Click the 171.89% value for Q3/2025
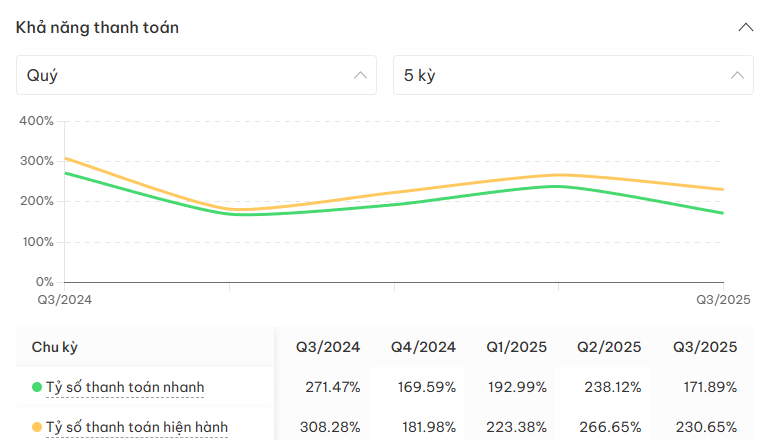The image size is (768, 440). tap(708, 387)
